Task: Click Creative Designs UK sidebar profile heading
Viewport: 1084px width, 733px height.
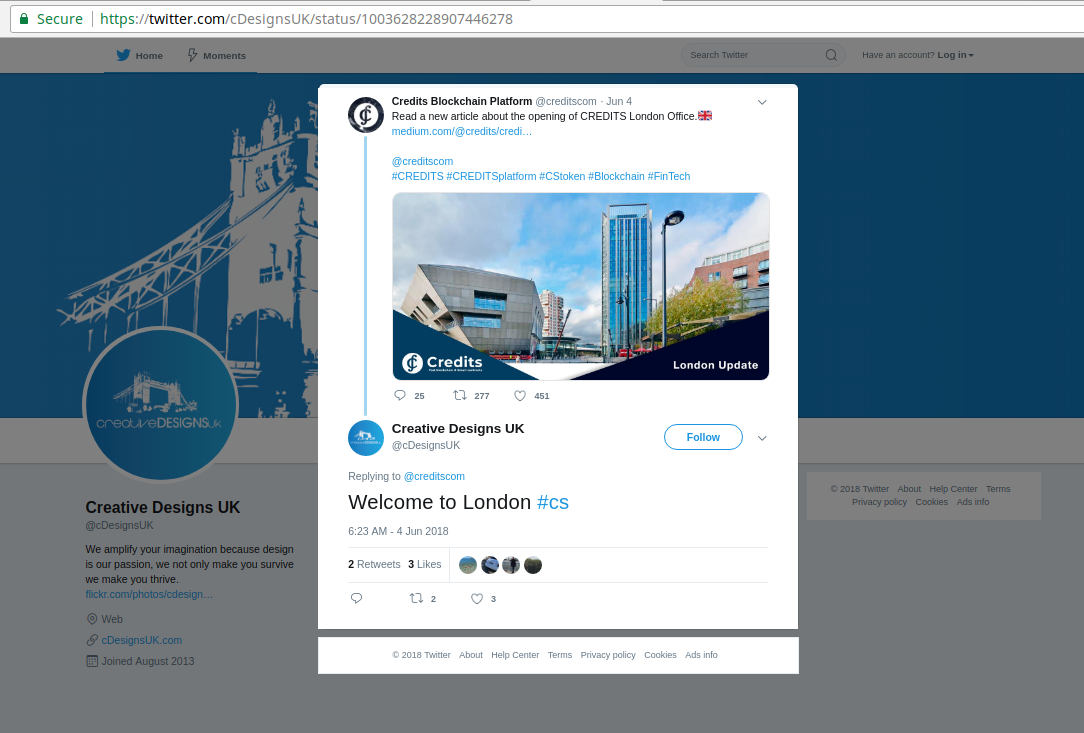Action: [163, 507]
